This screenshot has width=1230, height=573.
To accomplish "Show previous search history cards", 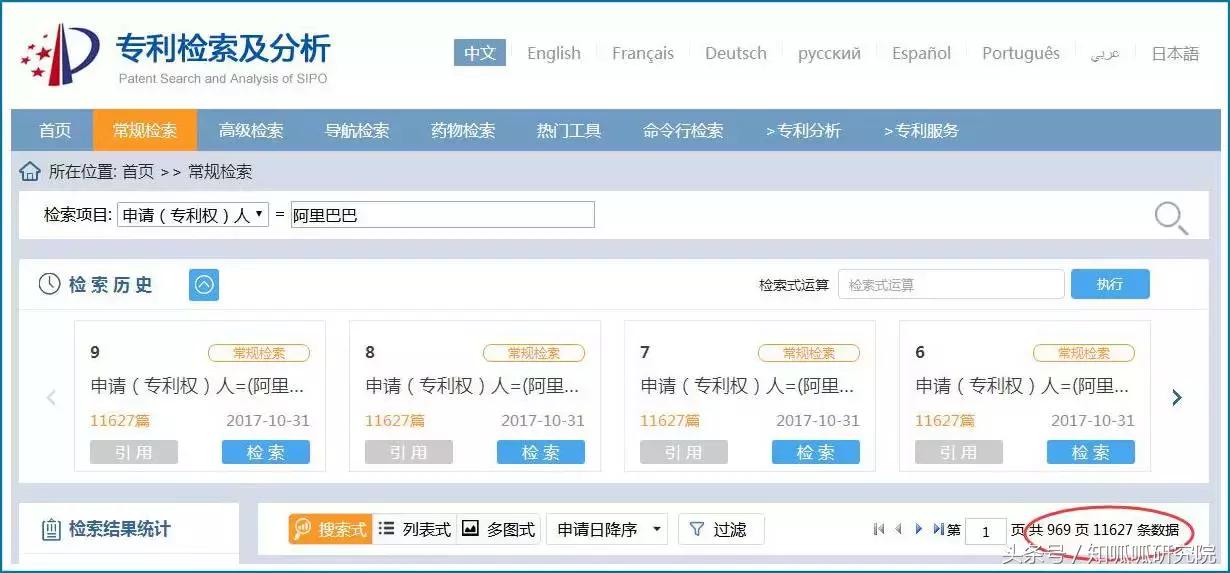I will pyautogui.click(x=51, y=397).
